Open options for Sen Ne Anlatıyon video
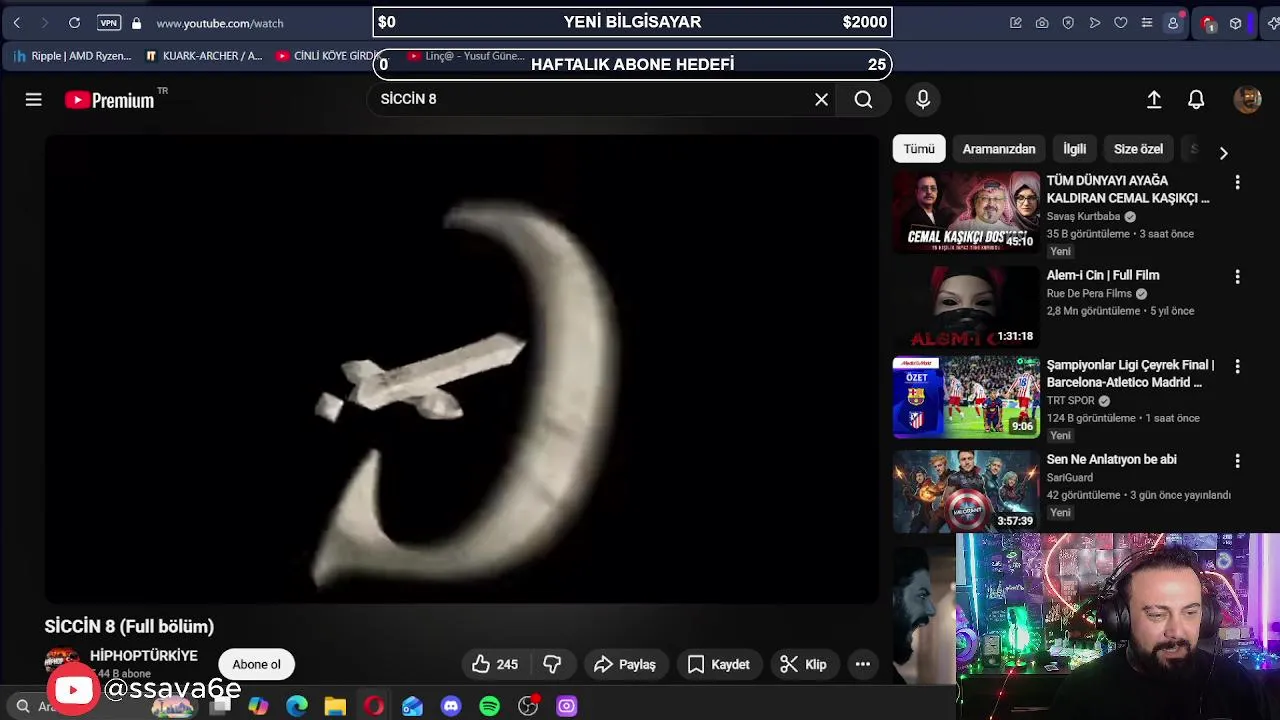1280x720 pixels. (x=1237, y=461)
